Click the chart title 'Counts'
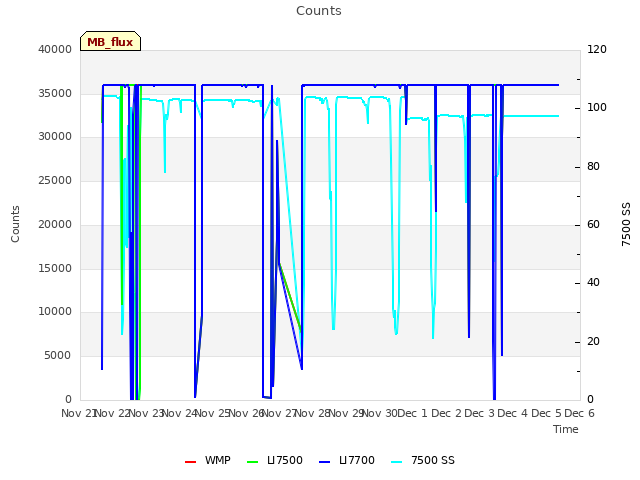The width and height of the screenshot is (640, 480). (x=319, y=11)
